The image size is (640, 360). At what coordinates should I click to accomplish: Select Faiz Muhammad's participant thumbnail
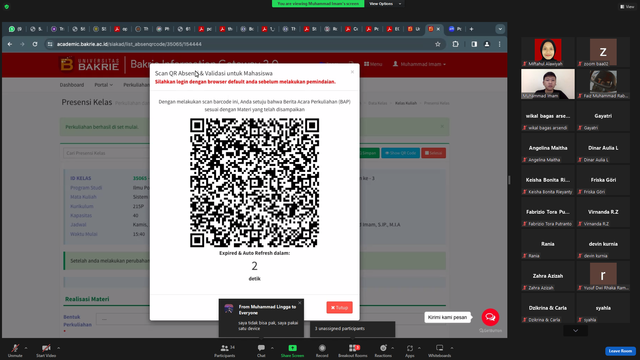click(603, 84)
